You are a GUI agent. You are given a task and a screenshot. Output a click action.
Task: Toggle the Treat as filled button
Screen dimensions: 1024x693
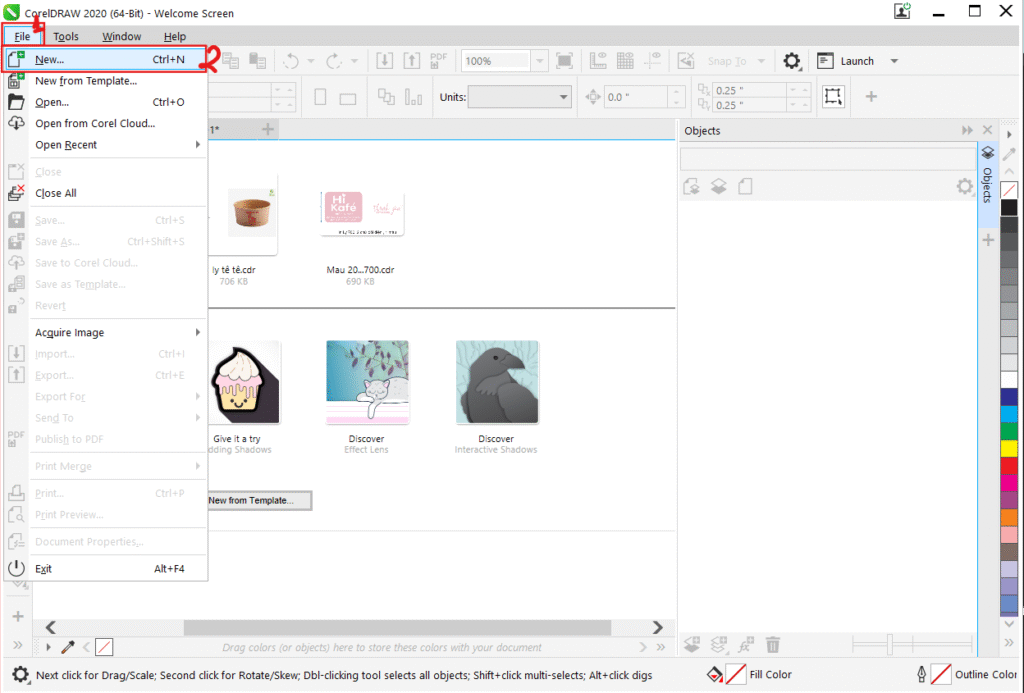833,97
